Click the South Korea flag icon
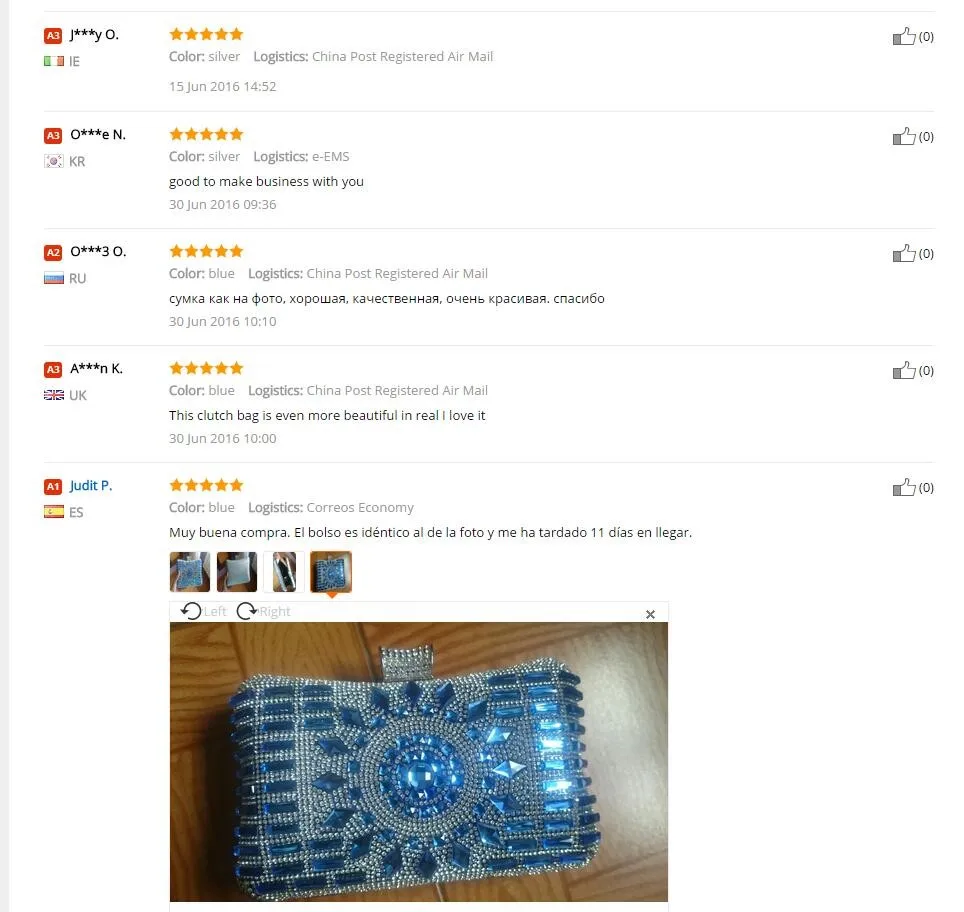964x912 pixels. click(53, 161)
